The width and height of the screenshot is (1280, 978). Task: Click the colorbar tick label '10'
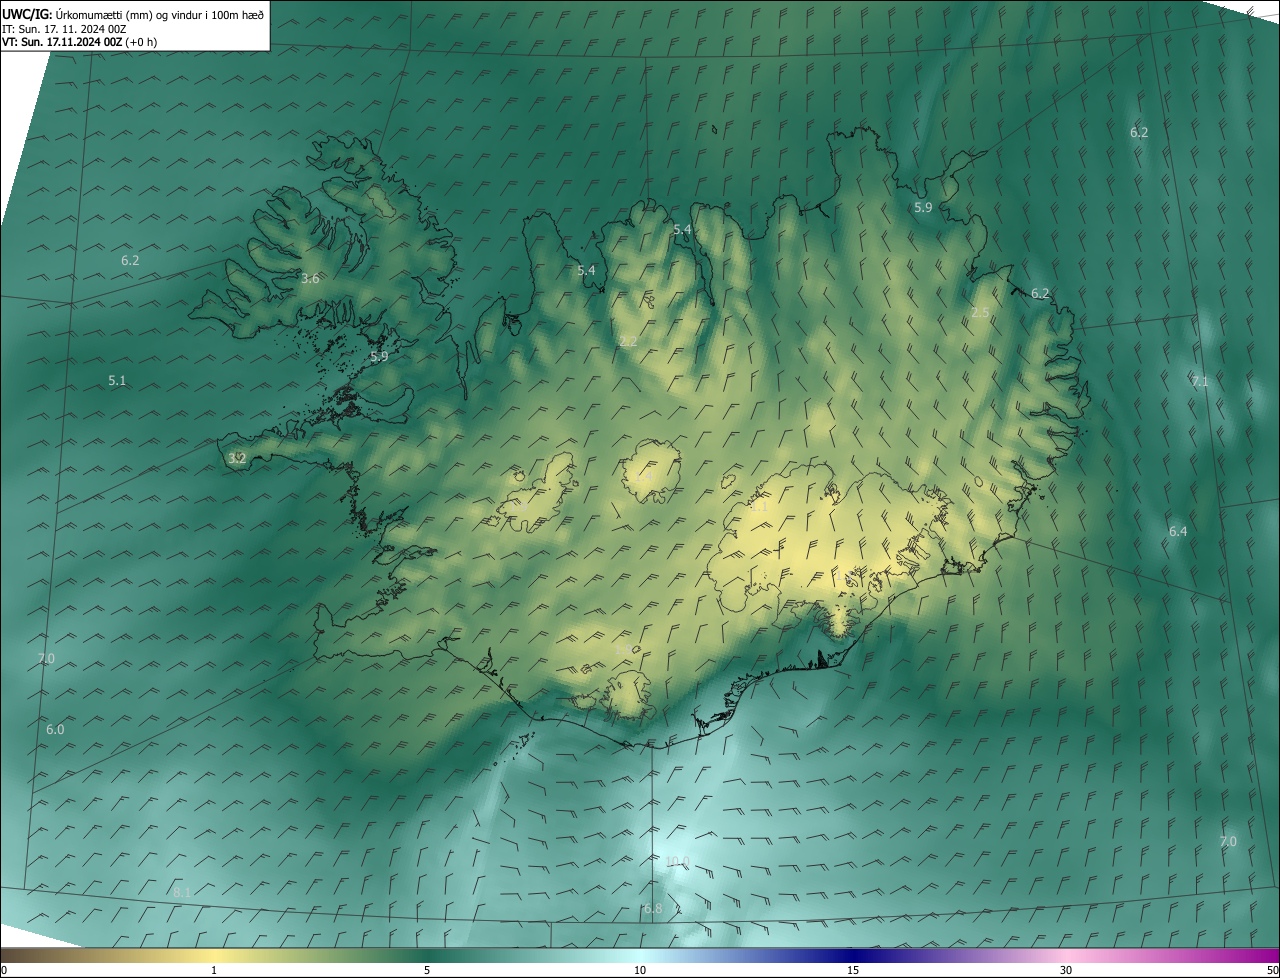pyautogui.click(x=640, y=970)
